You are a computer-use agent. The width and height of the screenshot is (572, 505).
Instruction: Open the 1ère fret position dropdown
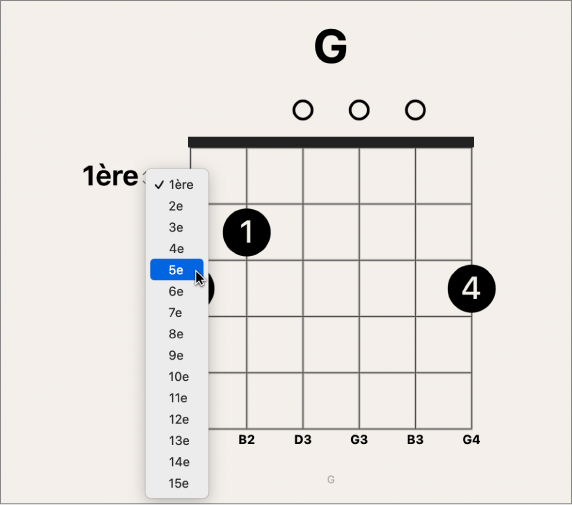click(113, 176)
